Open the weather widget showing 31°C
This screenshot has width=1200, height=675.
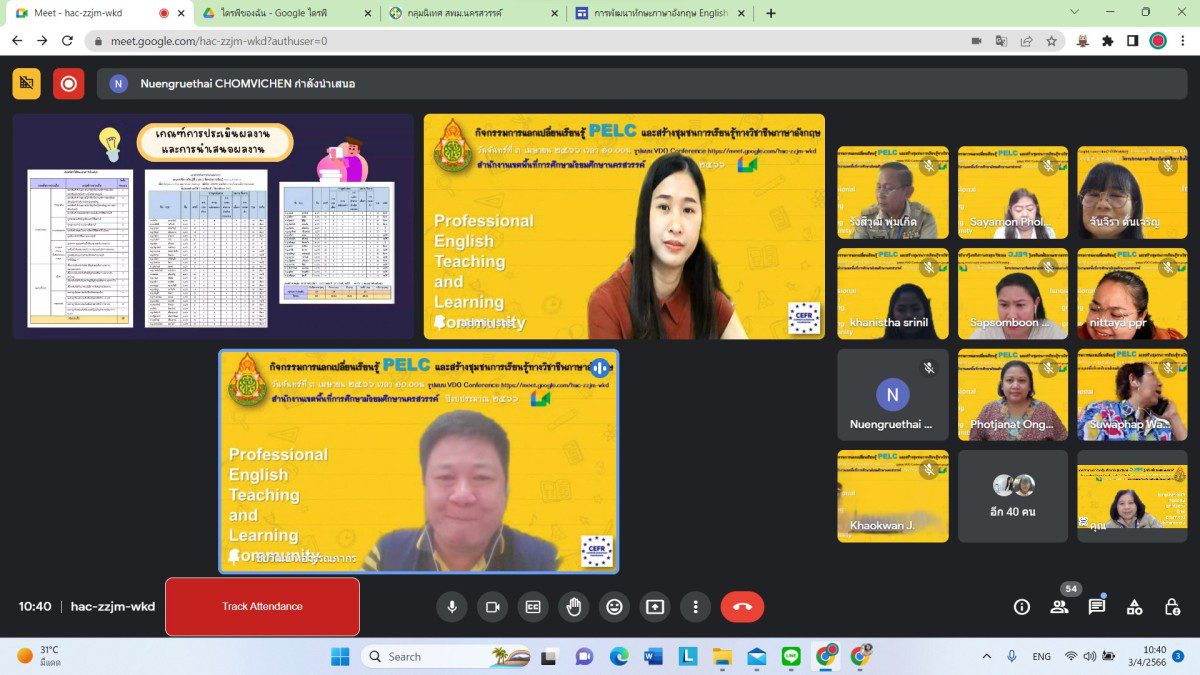tap(39, 656)
